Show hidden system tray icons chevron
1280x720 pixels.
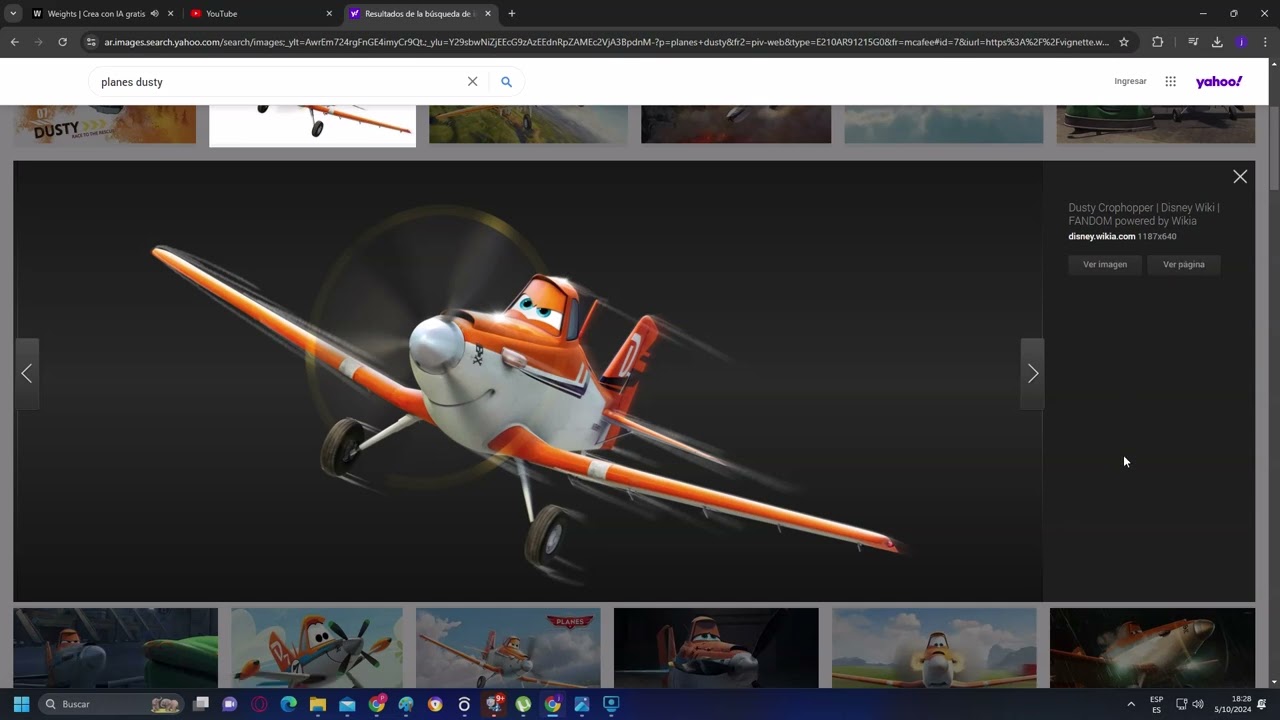(1131, 704)
